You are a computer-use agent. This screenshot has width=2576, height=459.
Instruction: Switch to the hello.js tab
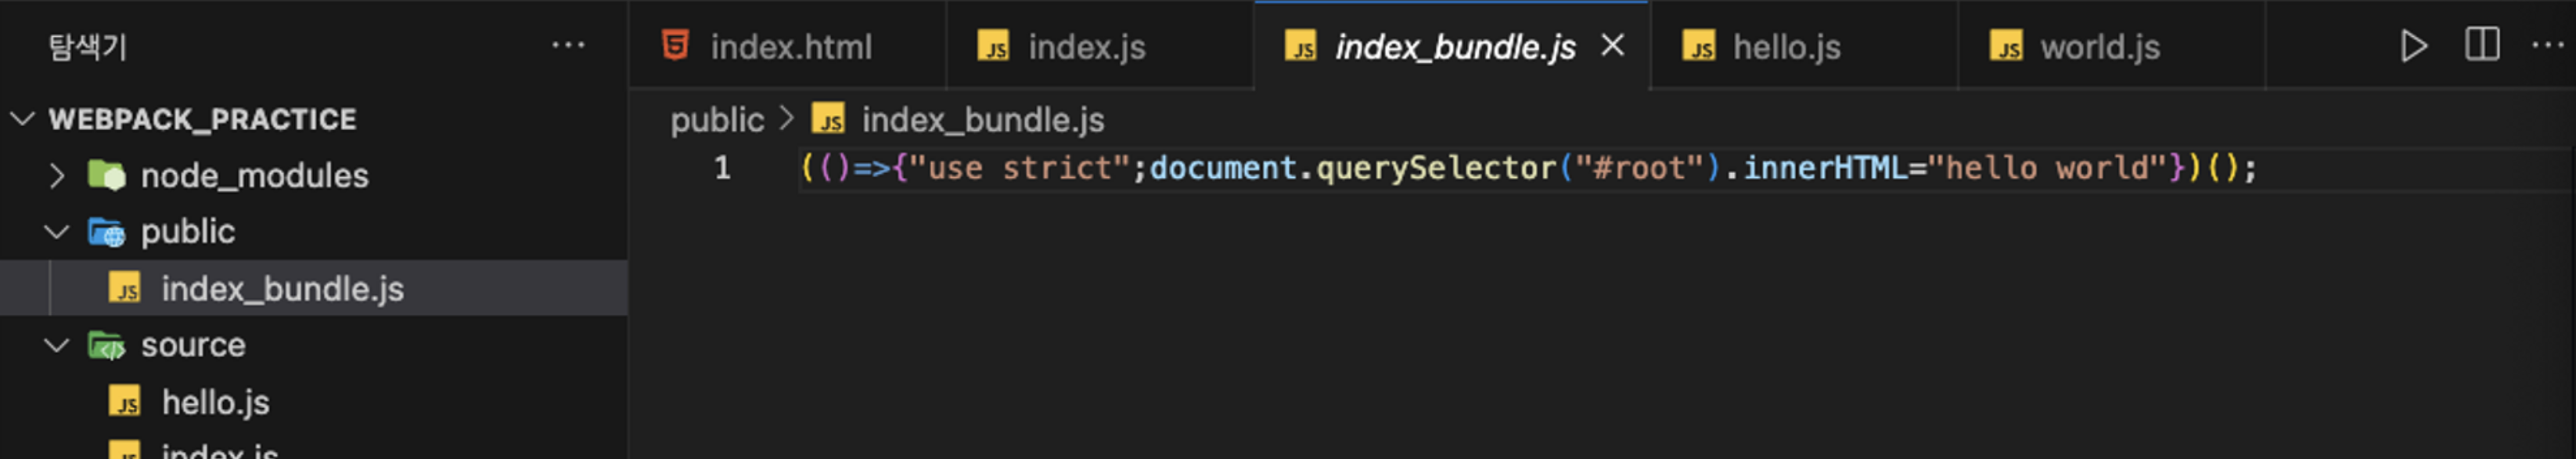(x=1804, y=46)
